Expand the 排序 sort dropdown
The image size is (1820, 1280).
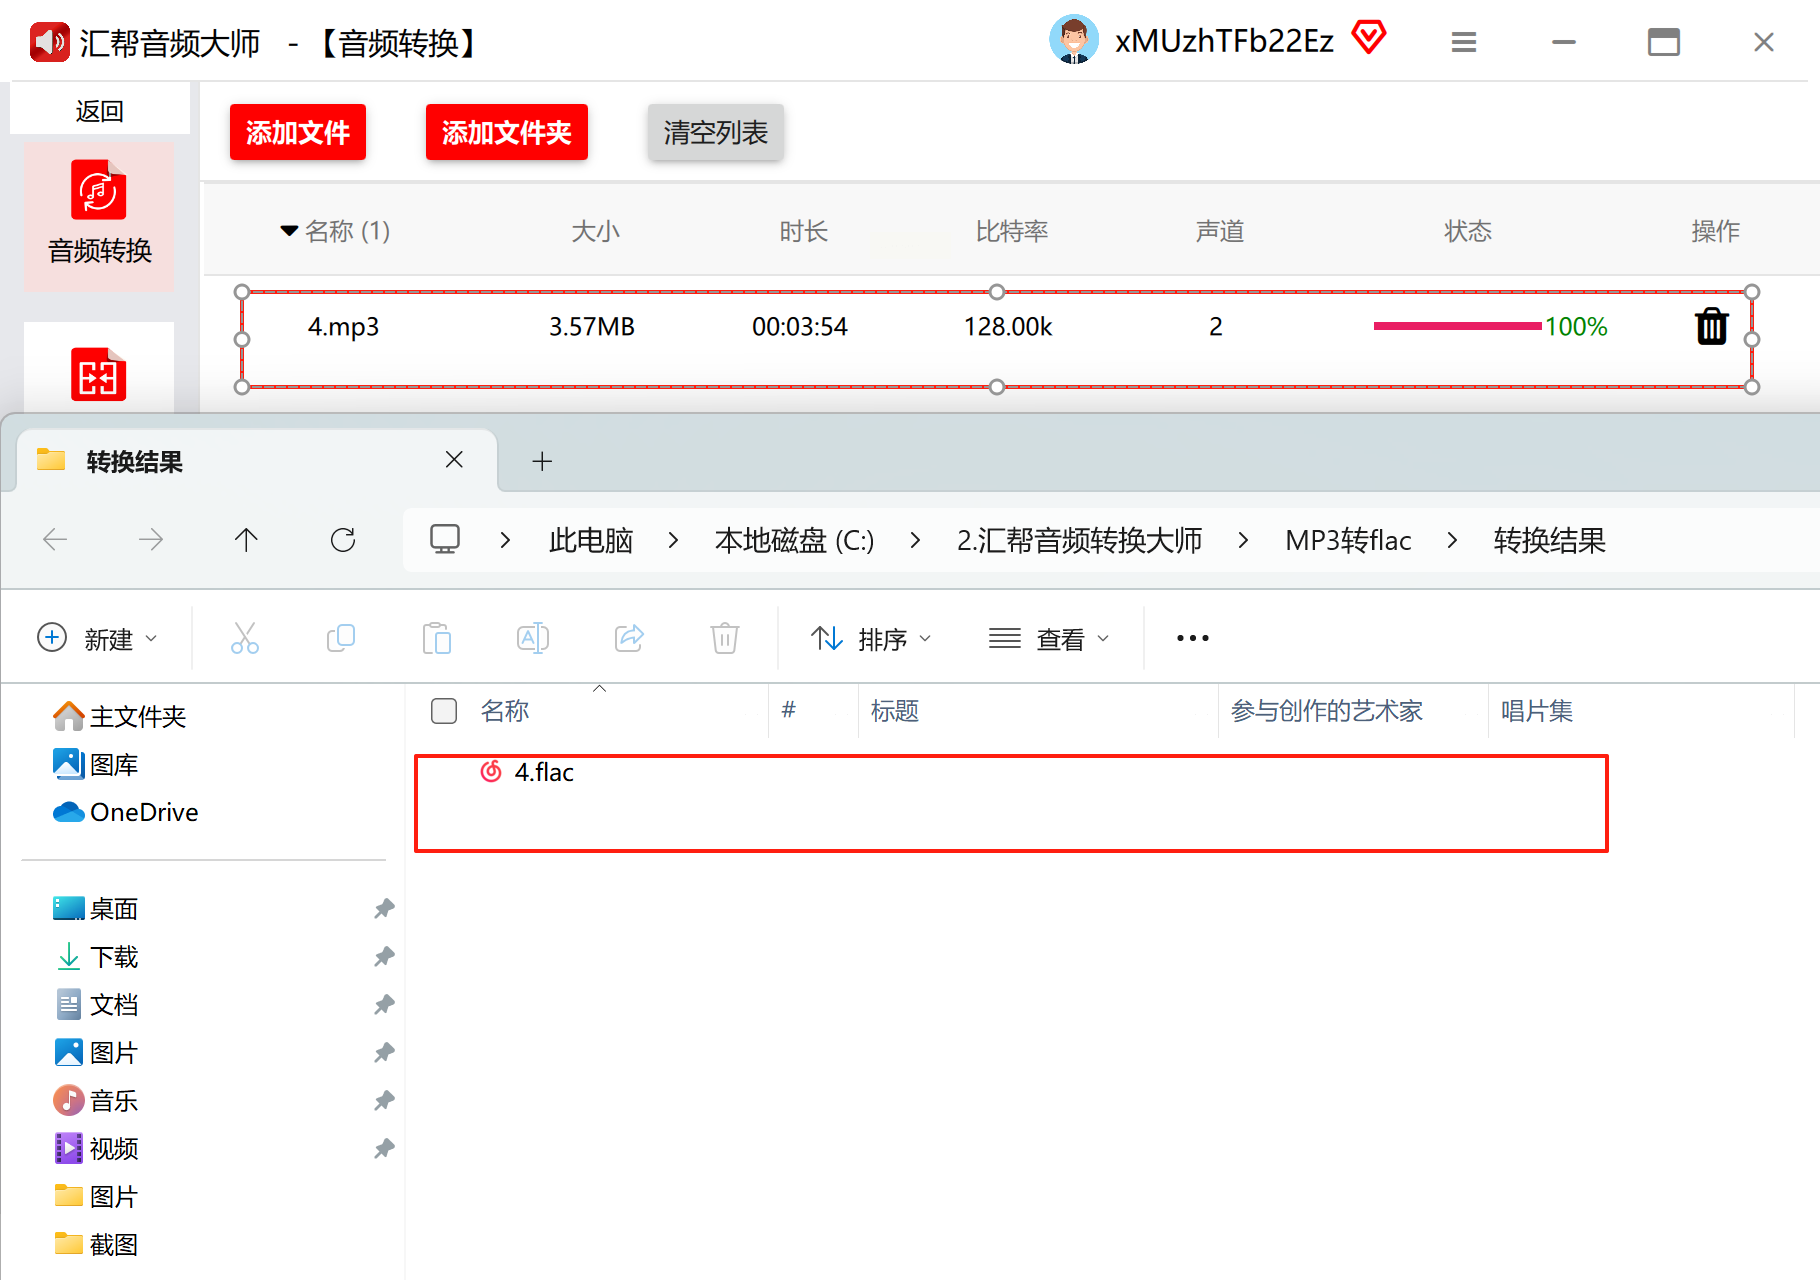pos(871,638)
